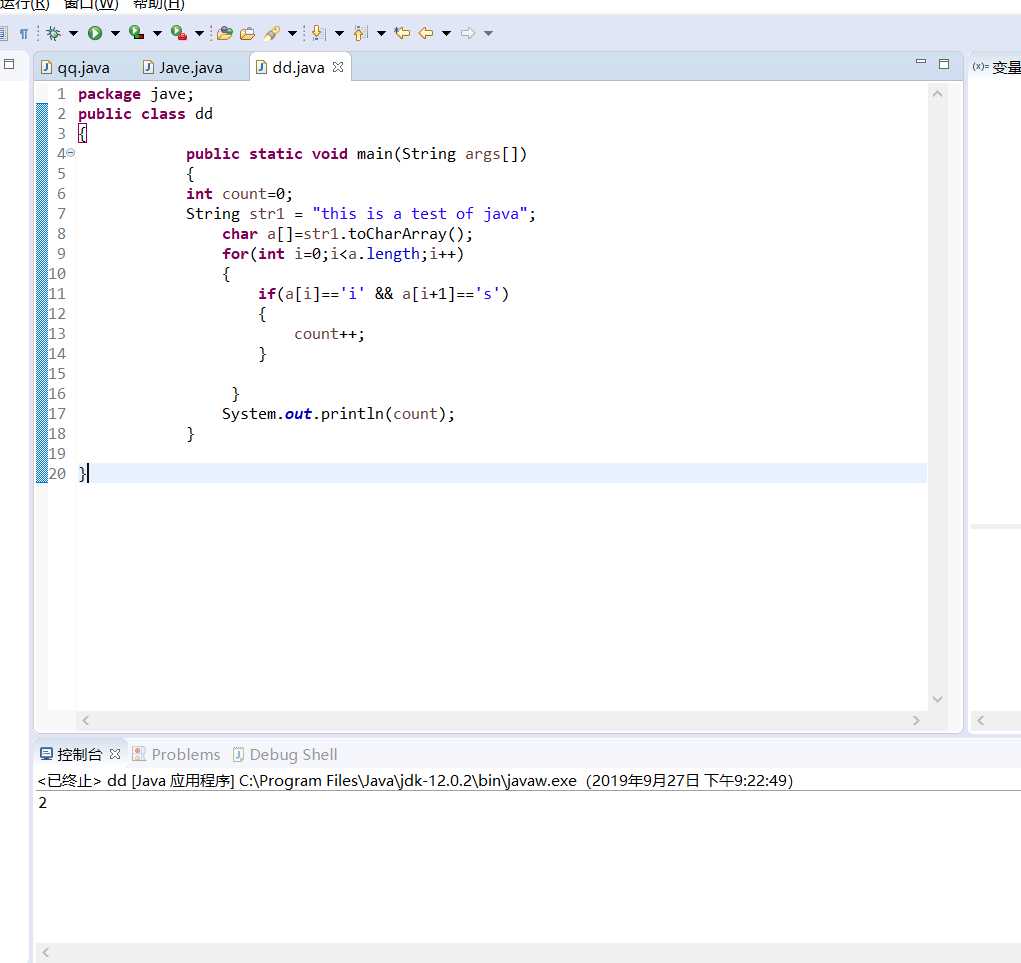Click "count++;" on line 13
This screenshot has height=963, width=1021.
click(x=329, y=334)
